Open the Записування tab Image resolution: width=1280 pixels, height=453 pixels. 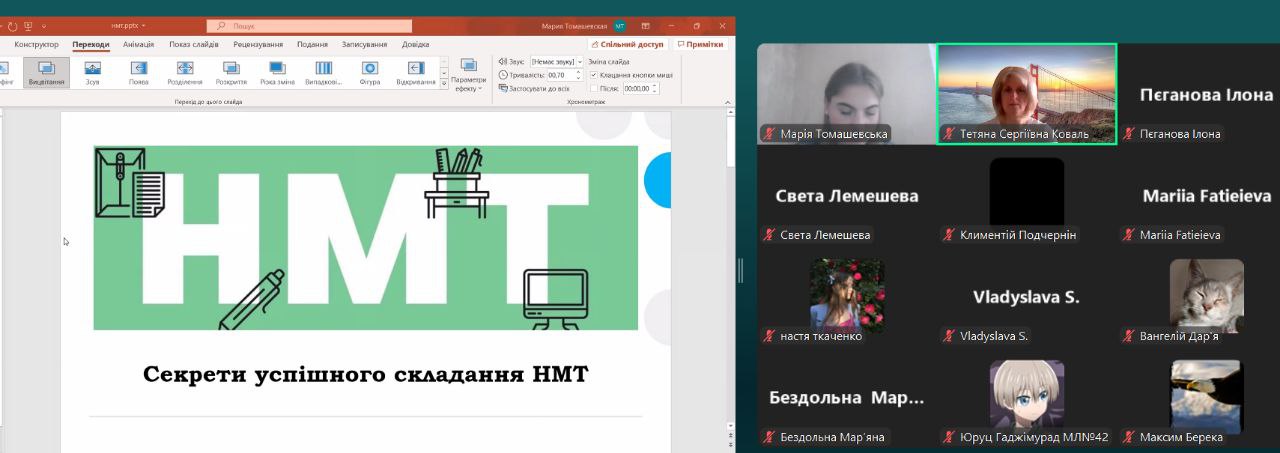(364, 44)
